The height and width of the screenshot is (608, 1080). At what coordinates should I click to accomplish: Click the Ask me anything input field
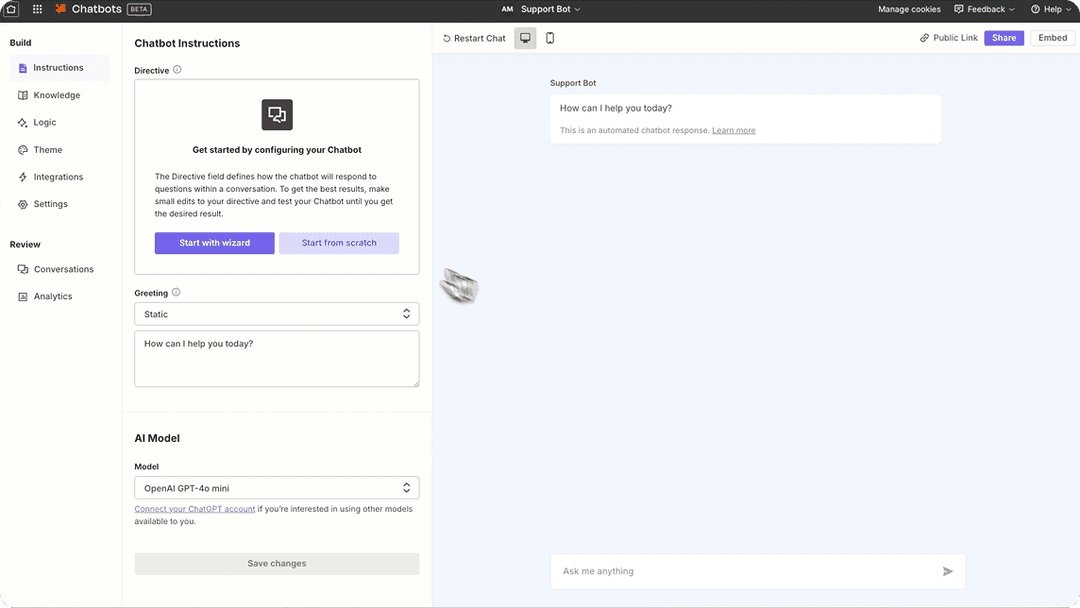click(x=745, y=572)
